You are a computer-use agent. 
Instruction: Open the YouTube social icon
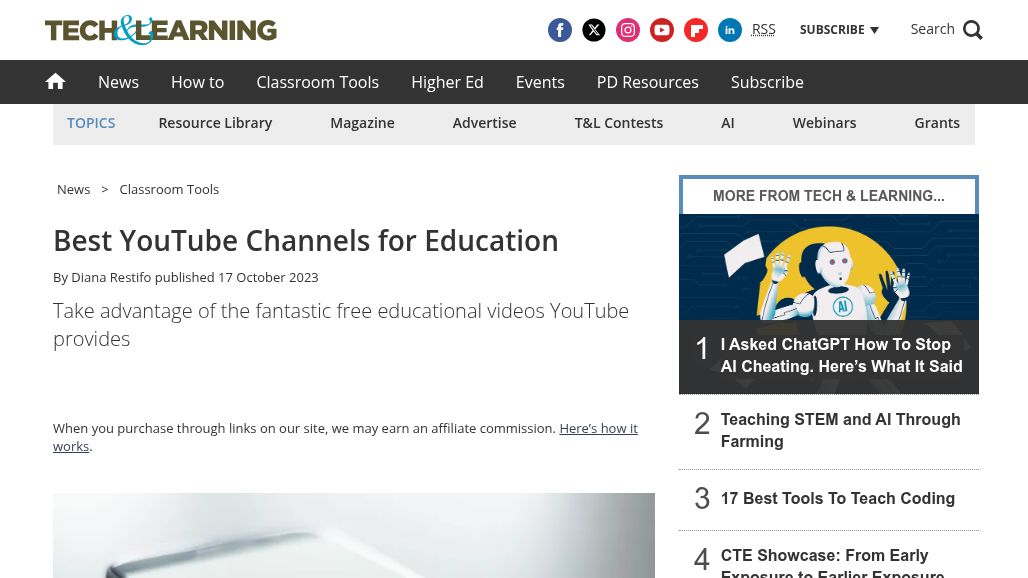tap(662, 30)
